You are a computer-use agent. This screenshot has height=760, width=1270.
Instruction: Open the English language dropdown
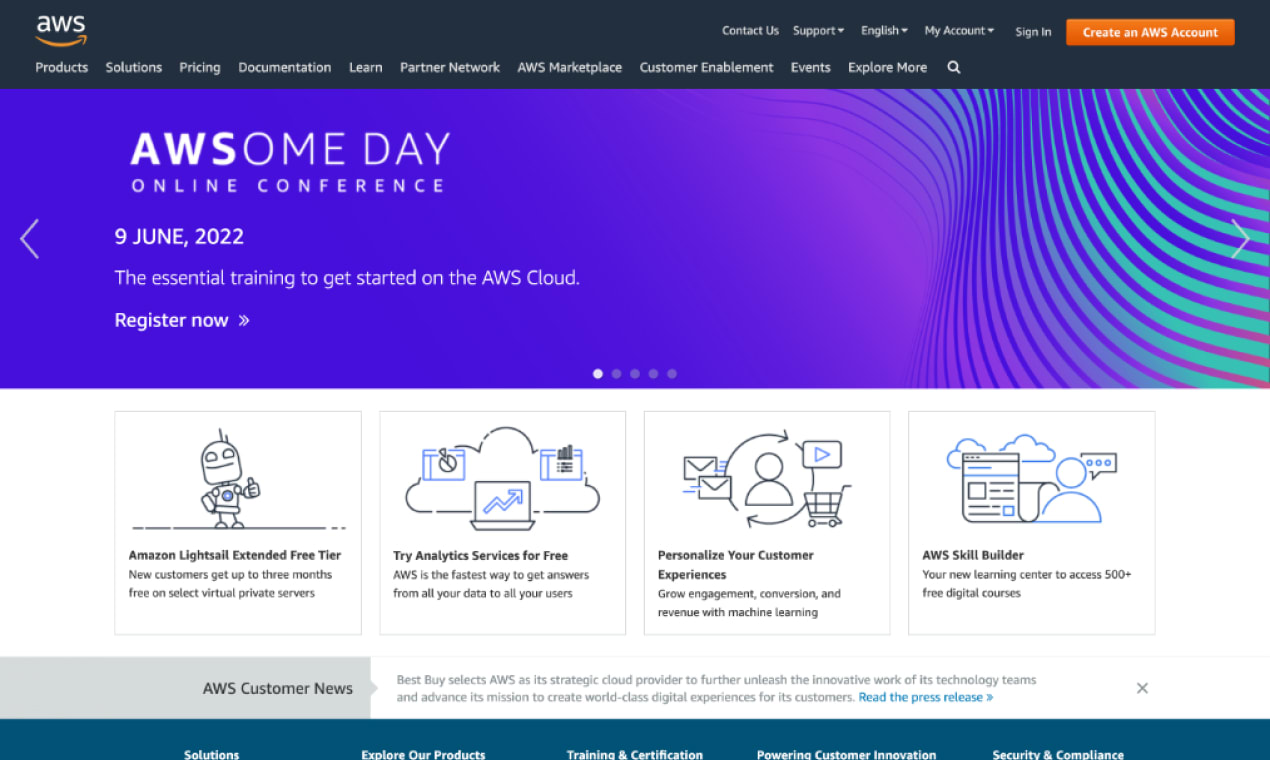(884, 31)
